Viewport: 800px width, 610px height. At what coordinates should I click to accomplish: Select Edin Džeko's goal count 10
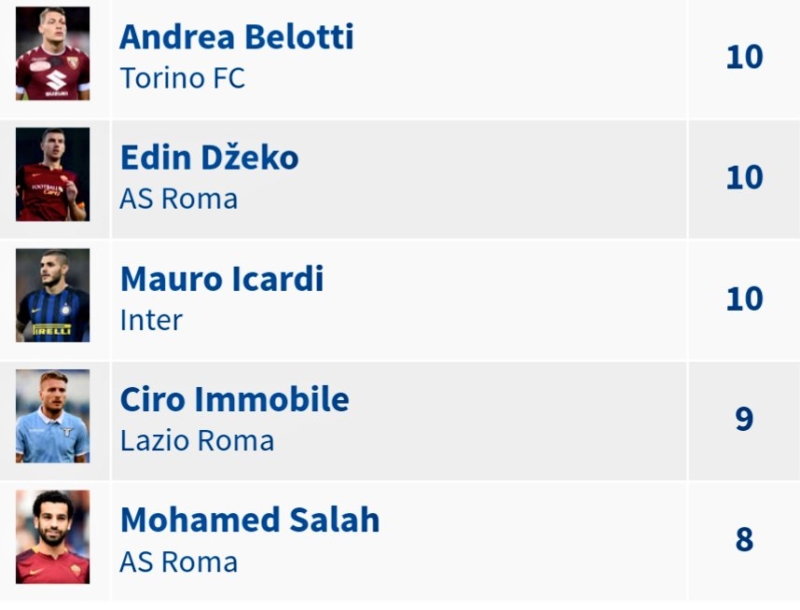744,178
